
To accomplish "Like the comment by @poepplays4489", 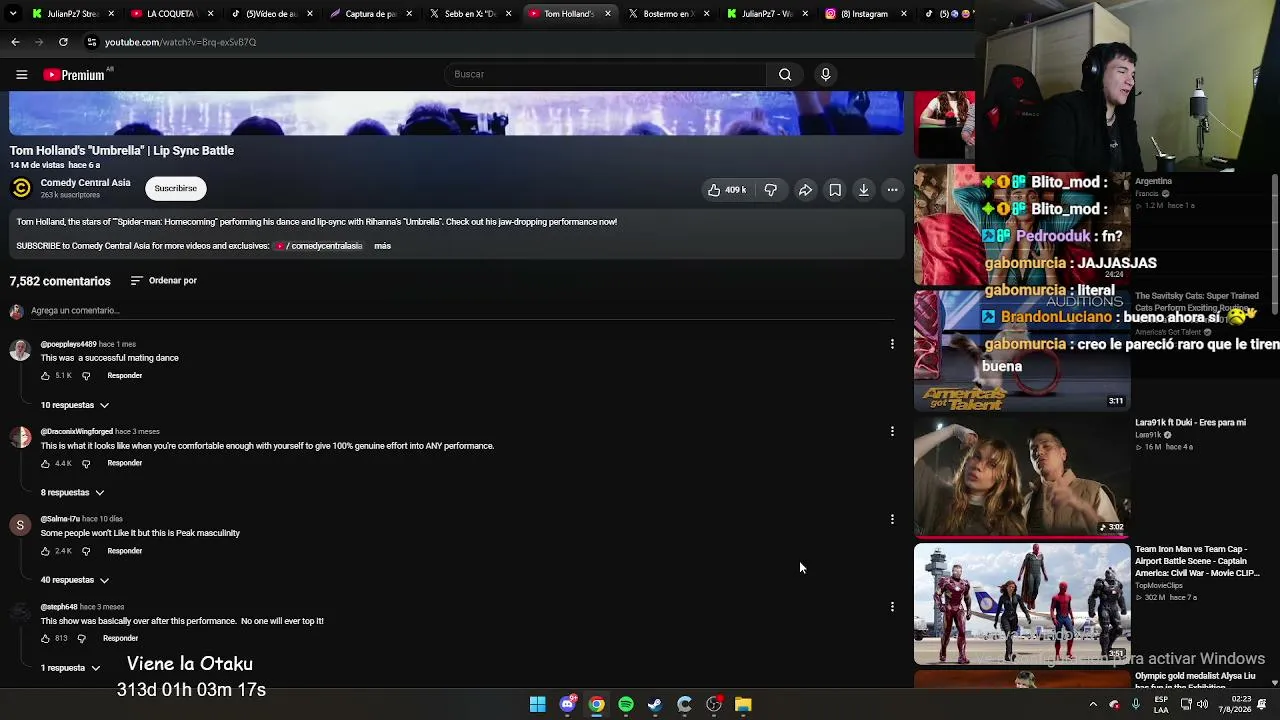I will (45, 376).
